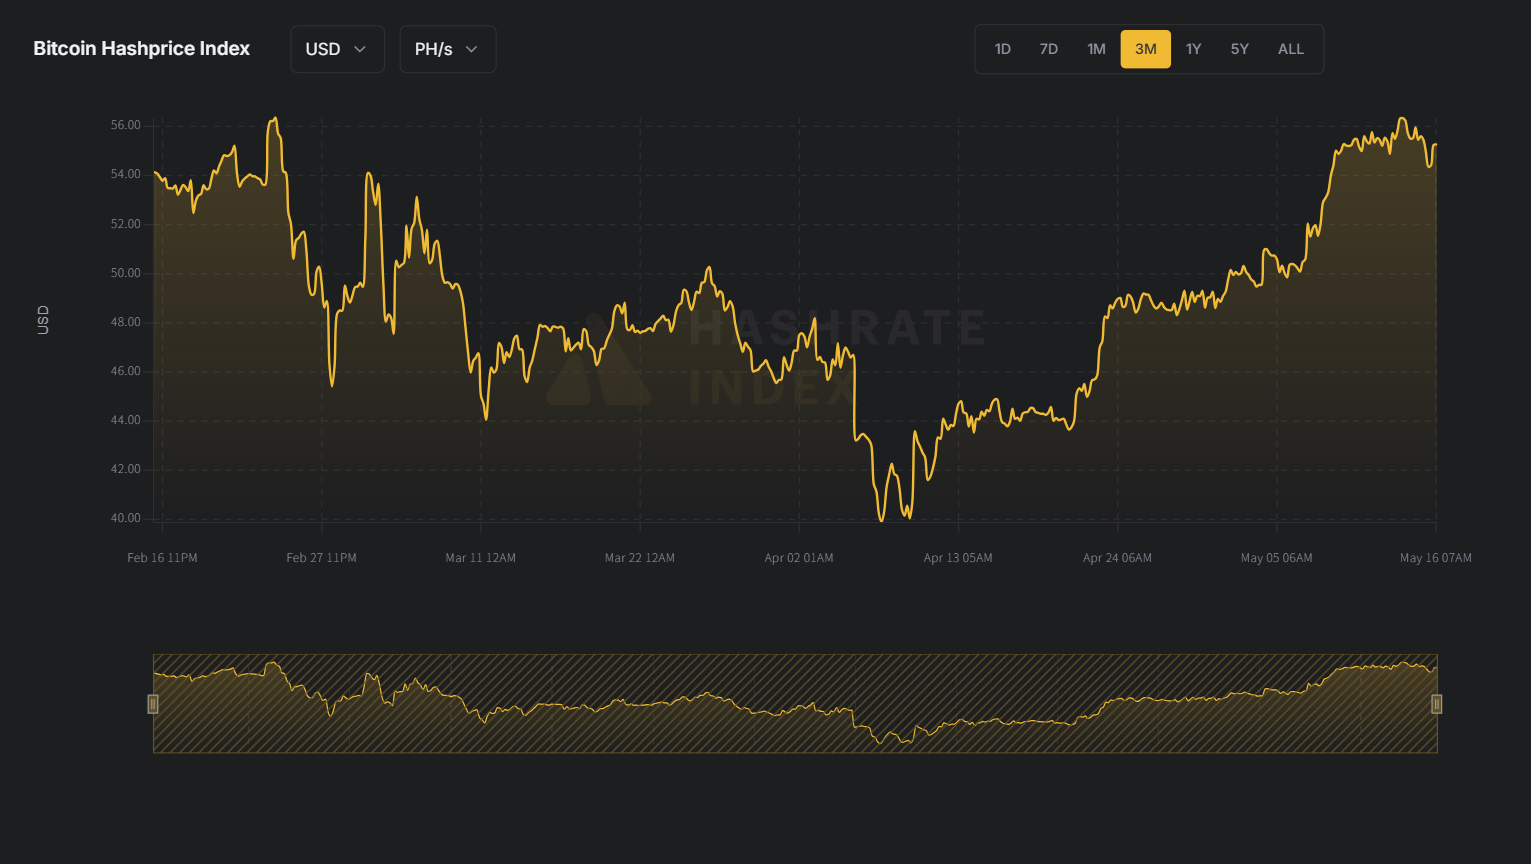1531x864 pixels.
Task: Select the 1D time range
Action: (x=1003, y=49)
